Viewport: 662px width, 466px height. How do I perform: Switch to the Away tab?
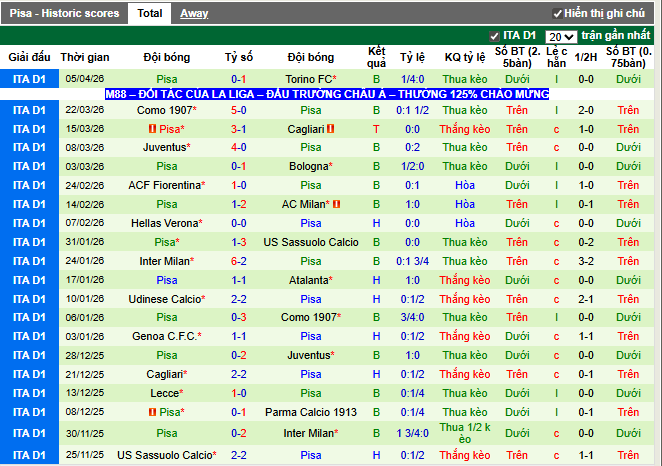[x=194, y=13]
